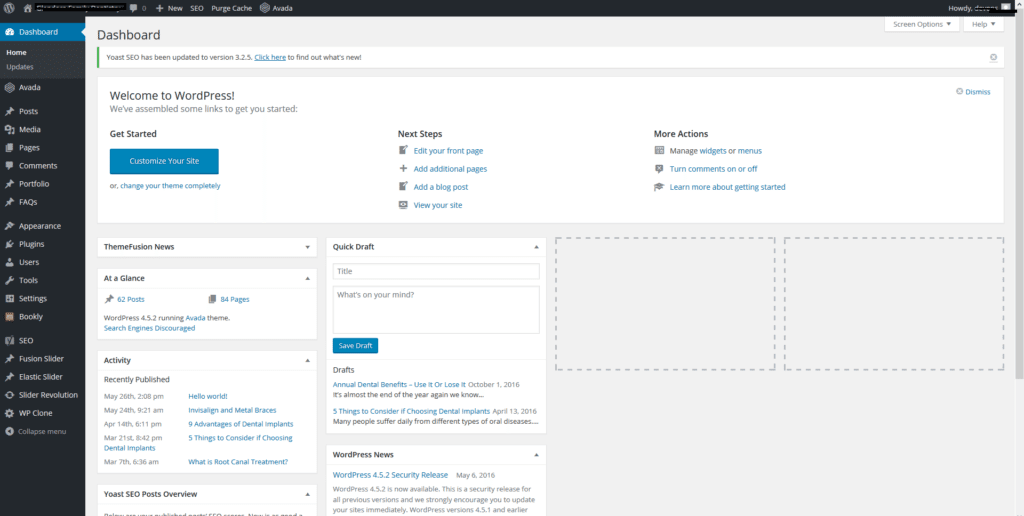The width and height of the screenshot is (1024, 516).
Task: Open 'Annual Dental Benefits' draft
Action: point(399,385)
